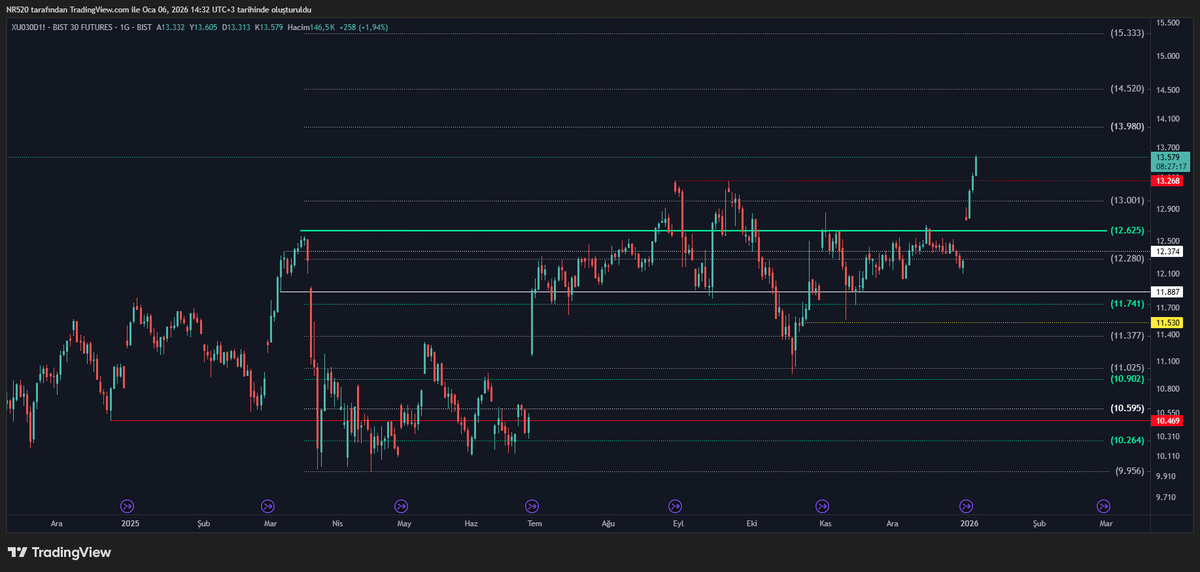
Task: Click the Şub label next to 2025
Action: click(x=203, y=523)
